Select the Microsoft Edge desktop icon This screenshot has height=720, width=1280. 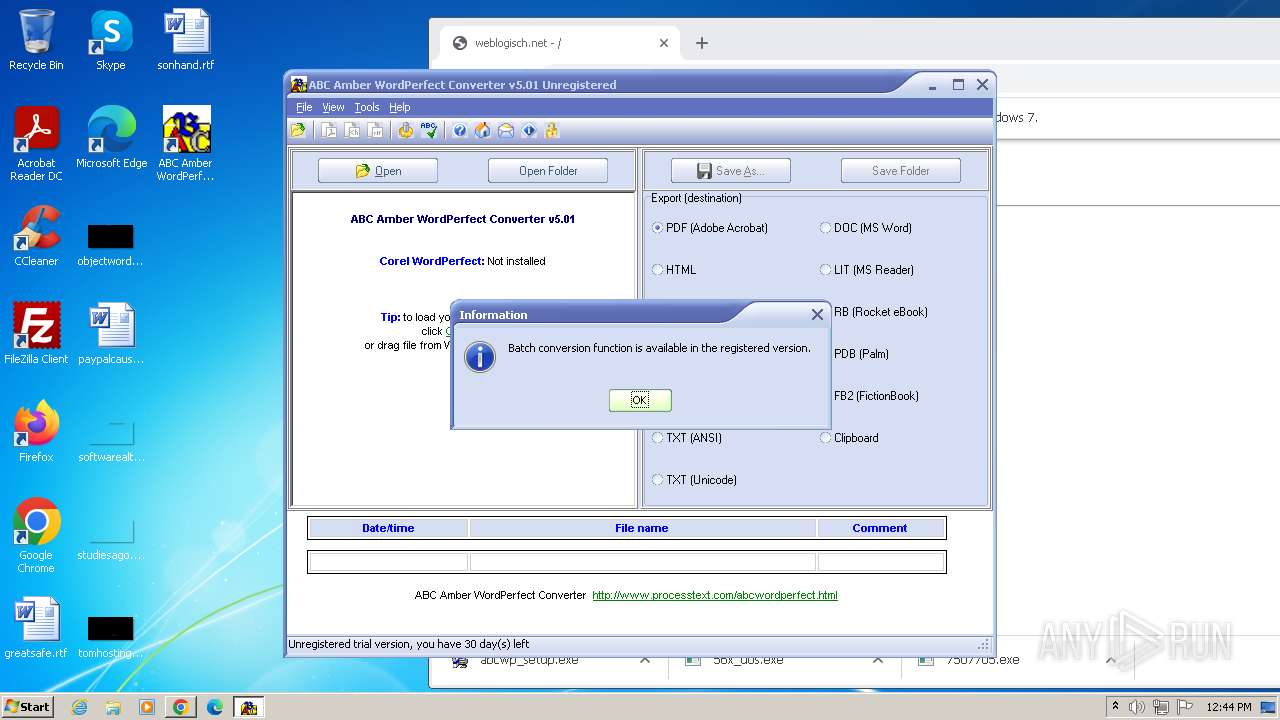[111, 138]
